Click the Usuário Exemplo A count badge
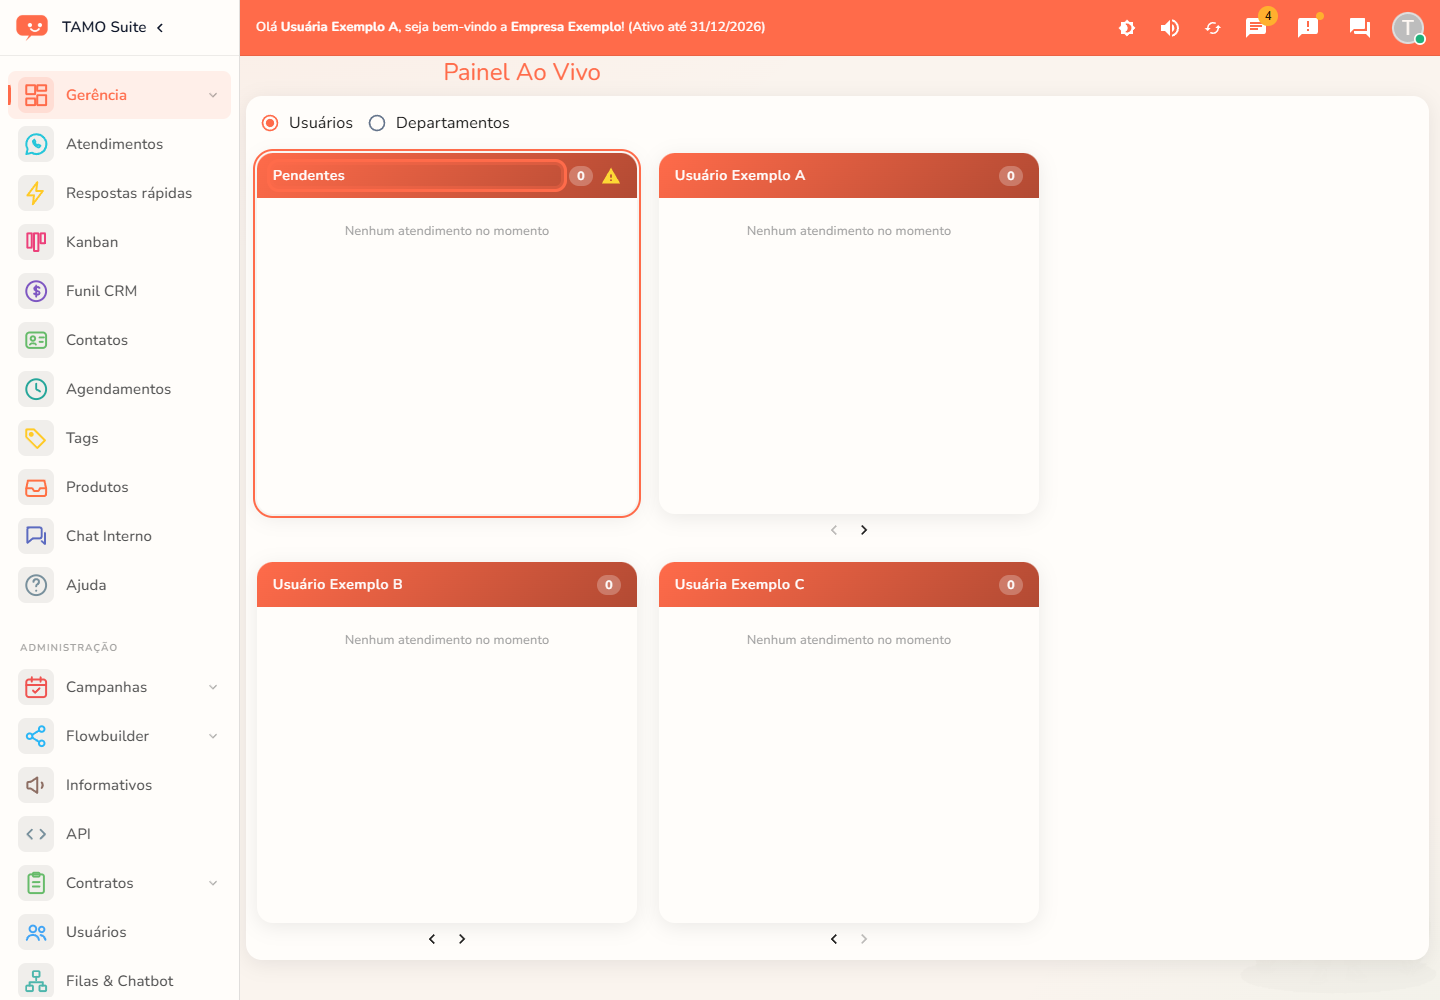This screenshot has height=1000, width=1440. 1011,176
